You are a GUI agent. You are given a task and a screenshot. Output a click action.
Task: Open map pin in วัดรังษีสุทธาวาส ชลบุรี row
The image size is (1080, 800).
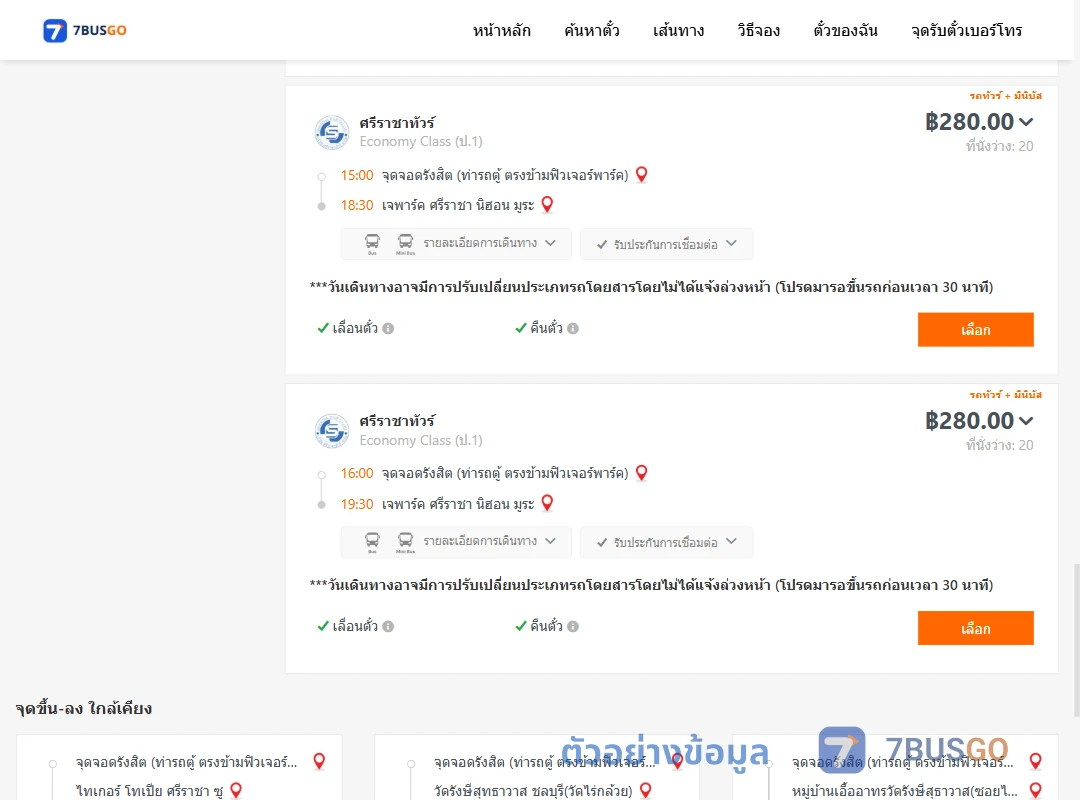click(646, 790)
